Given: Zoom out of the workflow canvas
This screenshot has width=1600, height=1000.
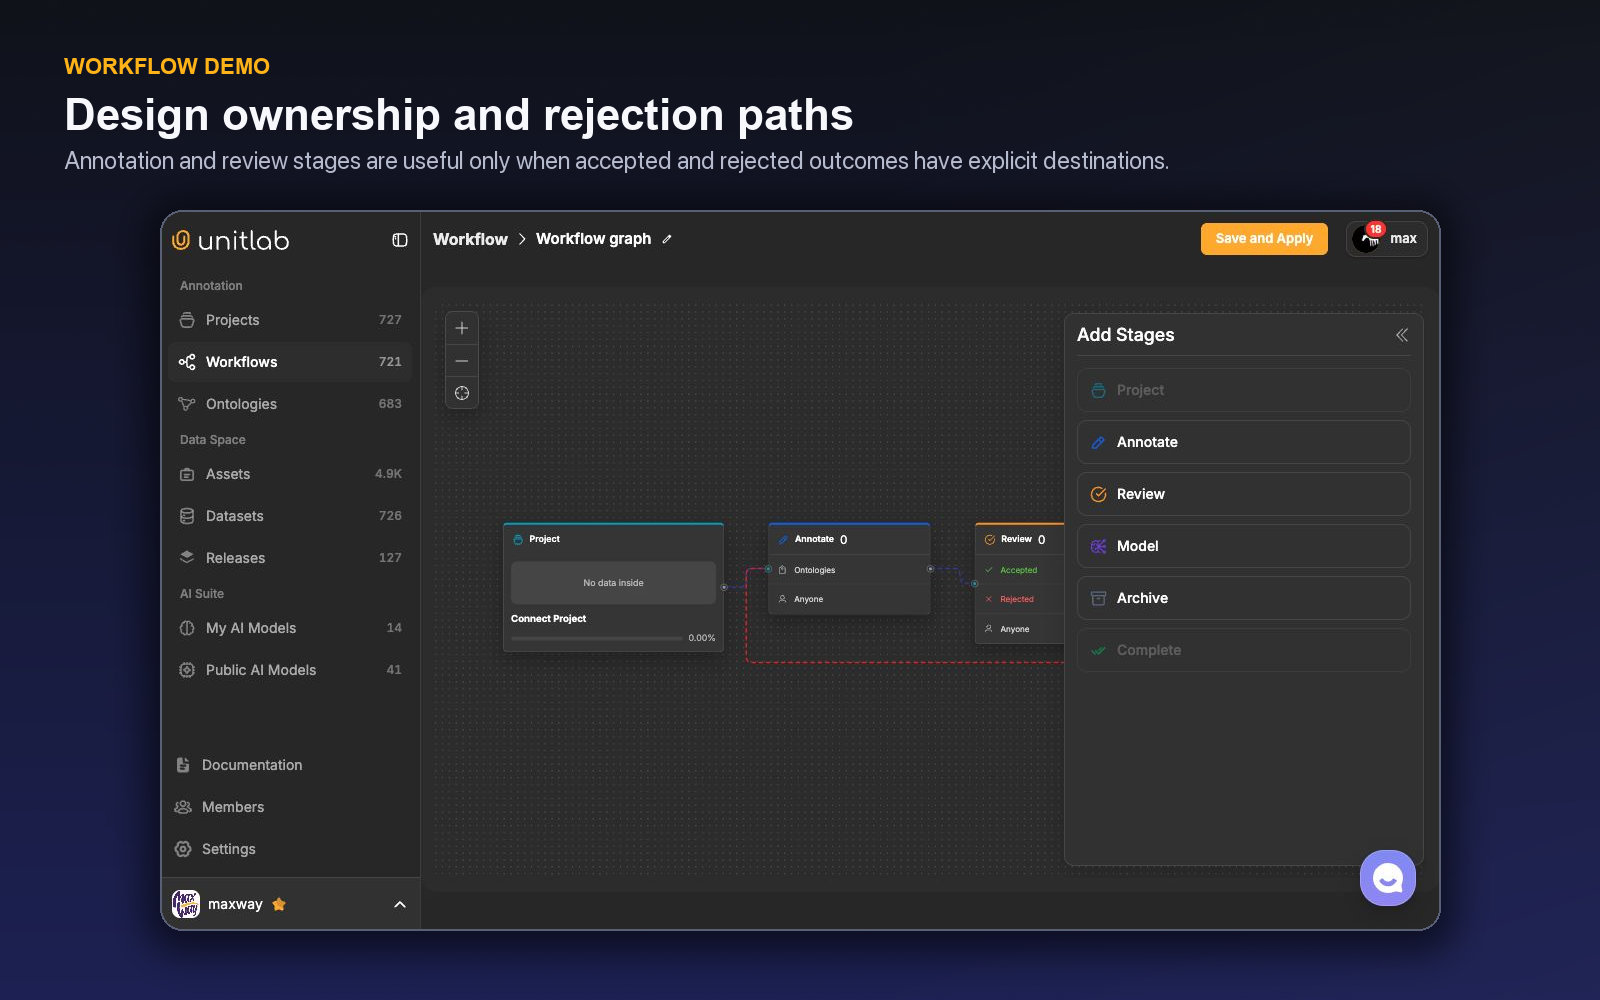Looking at the screenshot, I should tap(462, 361).
